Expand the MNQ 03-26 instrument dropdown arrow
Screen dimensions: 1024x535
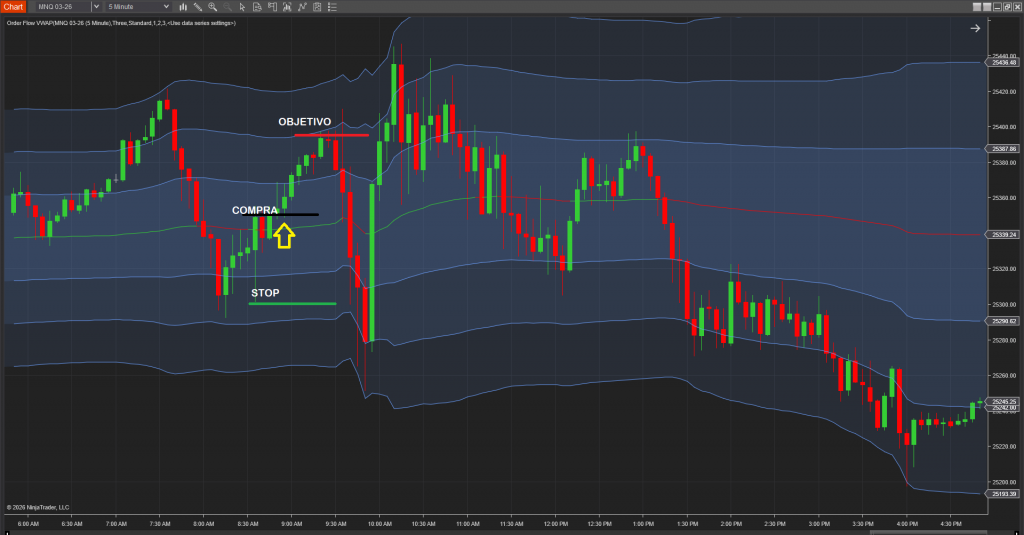95,6
